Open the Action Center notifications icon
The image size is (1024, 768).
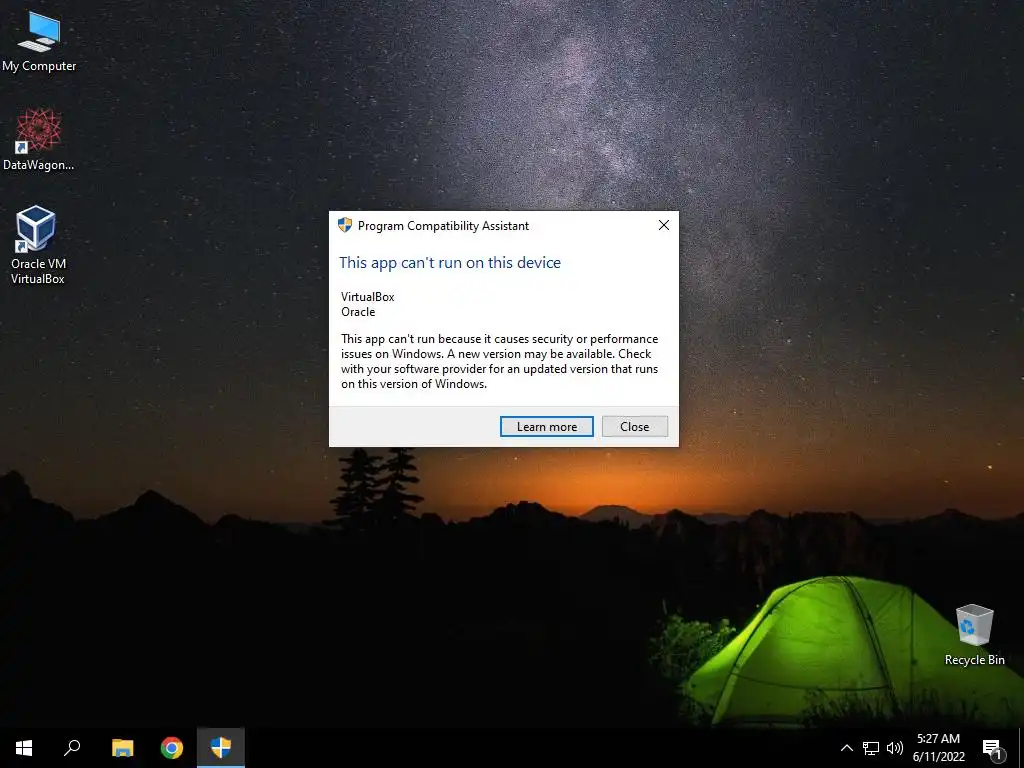coord(992,748)
